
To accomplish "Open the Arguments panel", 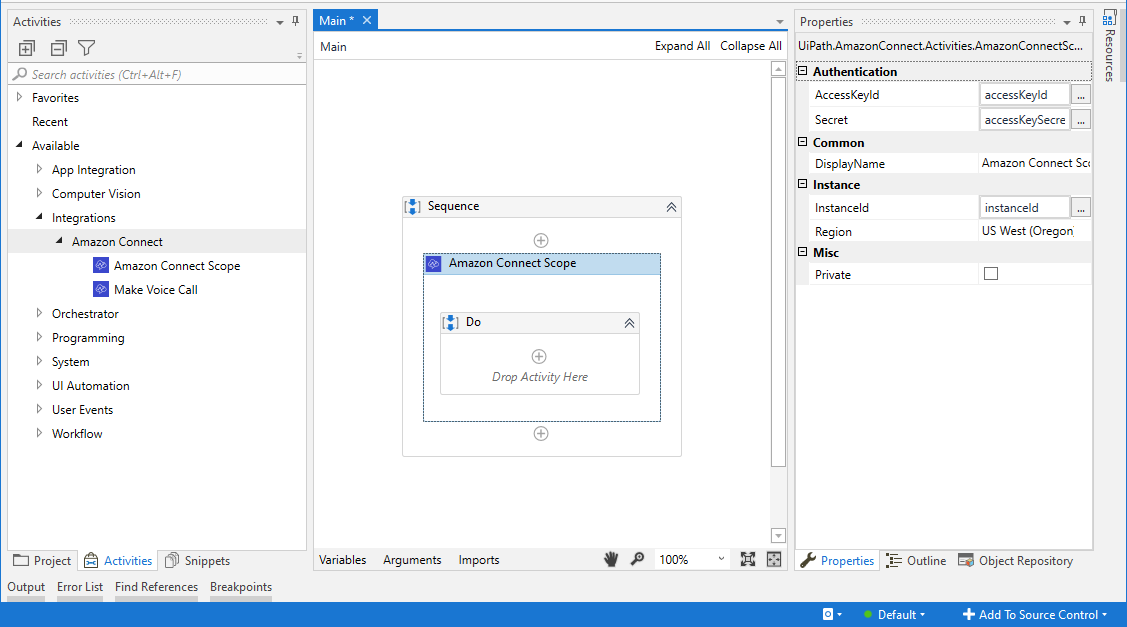I will click(413, 559).
